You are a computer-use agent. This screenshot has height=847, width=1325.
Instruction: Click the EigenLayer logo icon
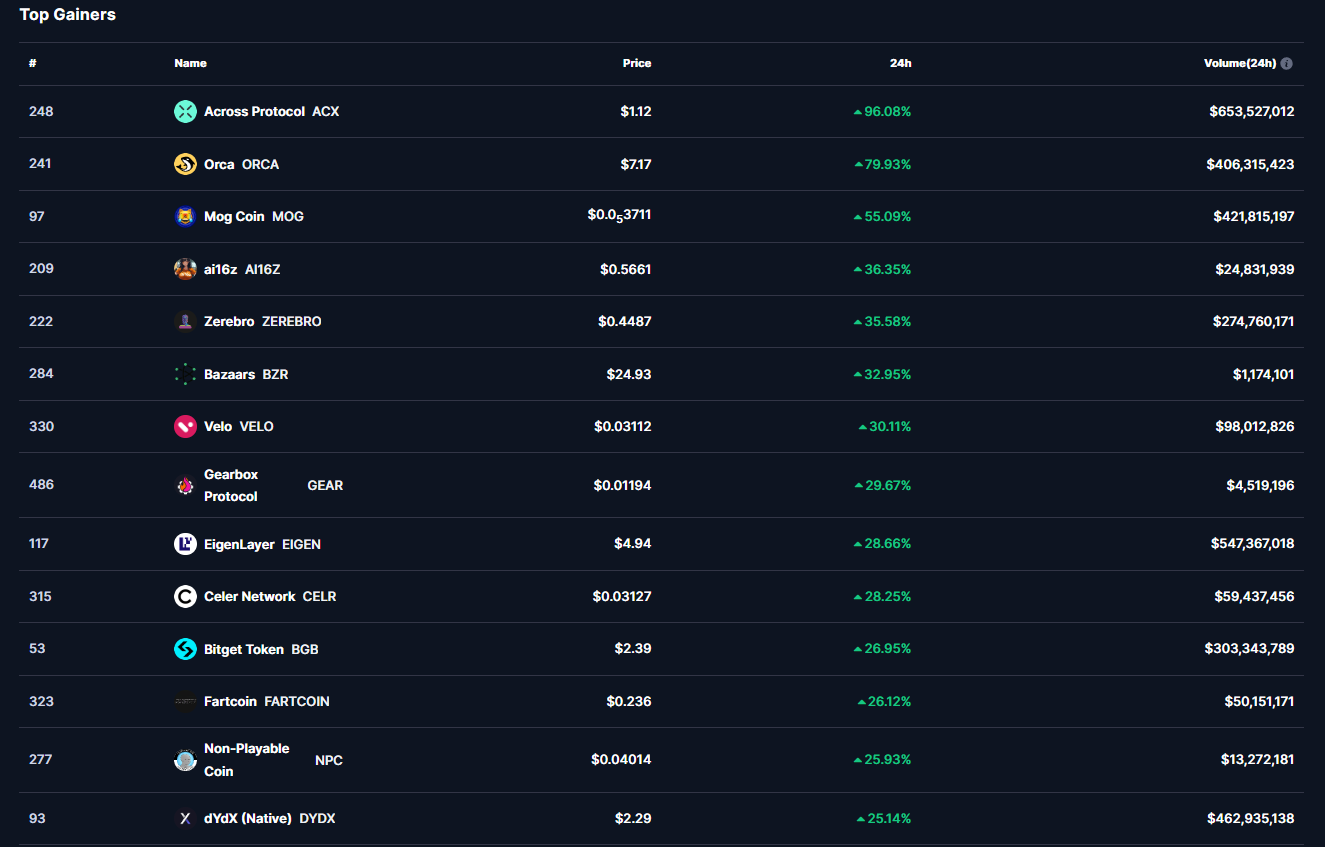point(185,544)
